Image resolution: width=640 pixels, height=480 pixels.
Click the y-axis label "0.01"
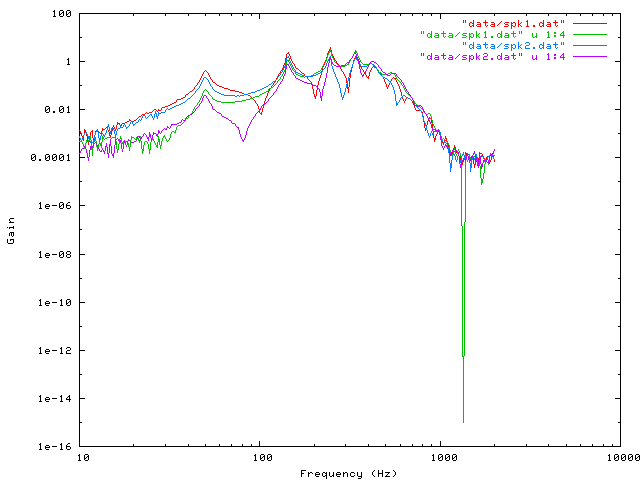(58, 109)
